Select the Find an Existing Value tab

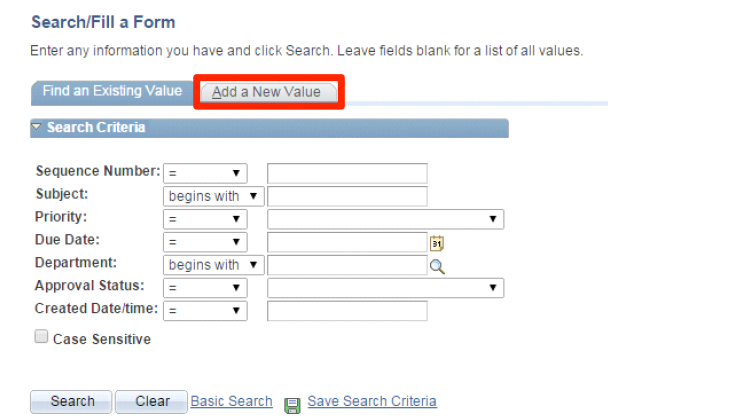112,91
